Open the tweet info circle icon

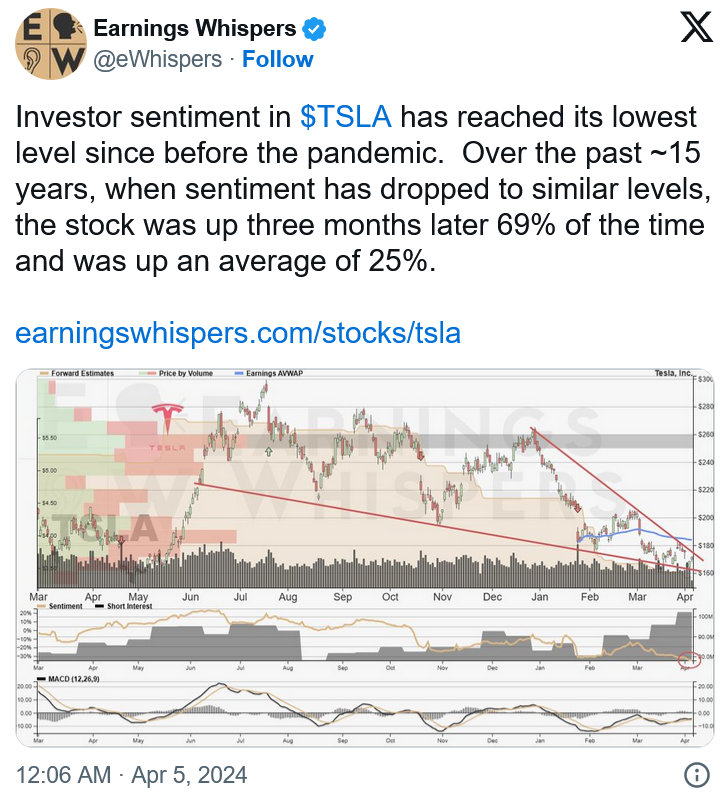pyautogui.click(x=696, y=774)
